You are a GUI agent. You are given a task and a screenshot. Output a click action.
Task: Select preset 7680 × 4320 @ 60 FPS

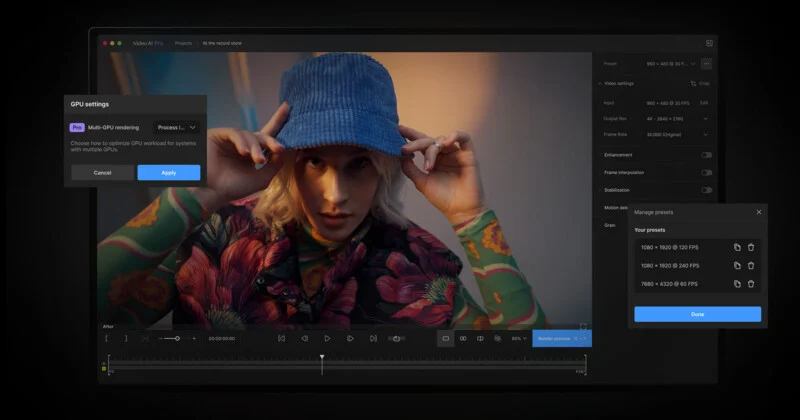[669, 284]
